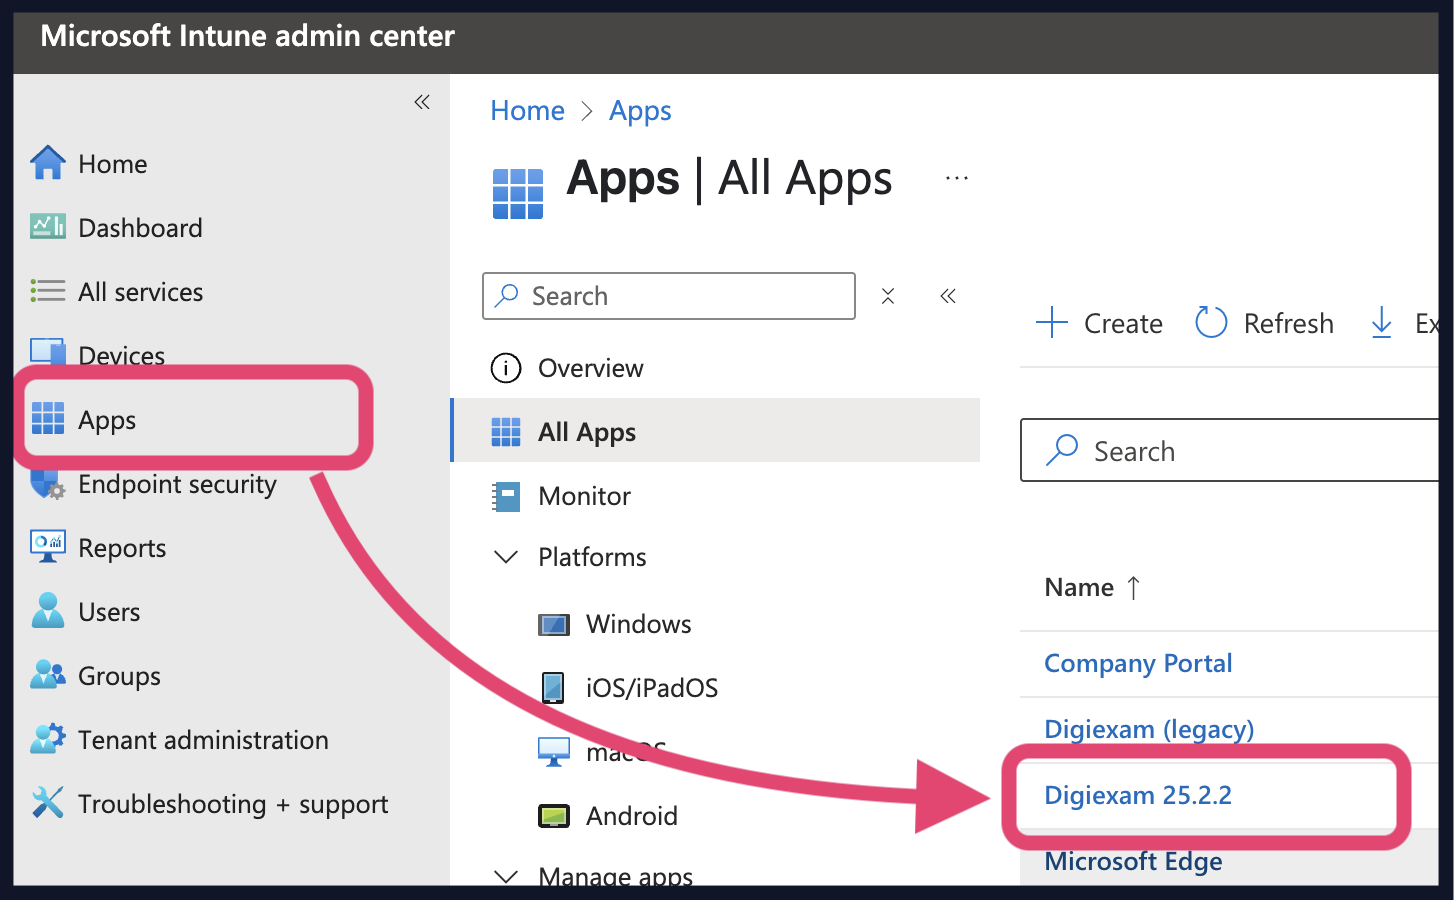Click the Users person icon

pos(48,611)
